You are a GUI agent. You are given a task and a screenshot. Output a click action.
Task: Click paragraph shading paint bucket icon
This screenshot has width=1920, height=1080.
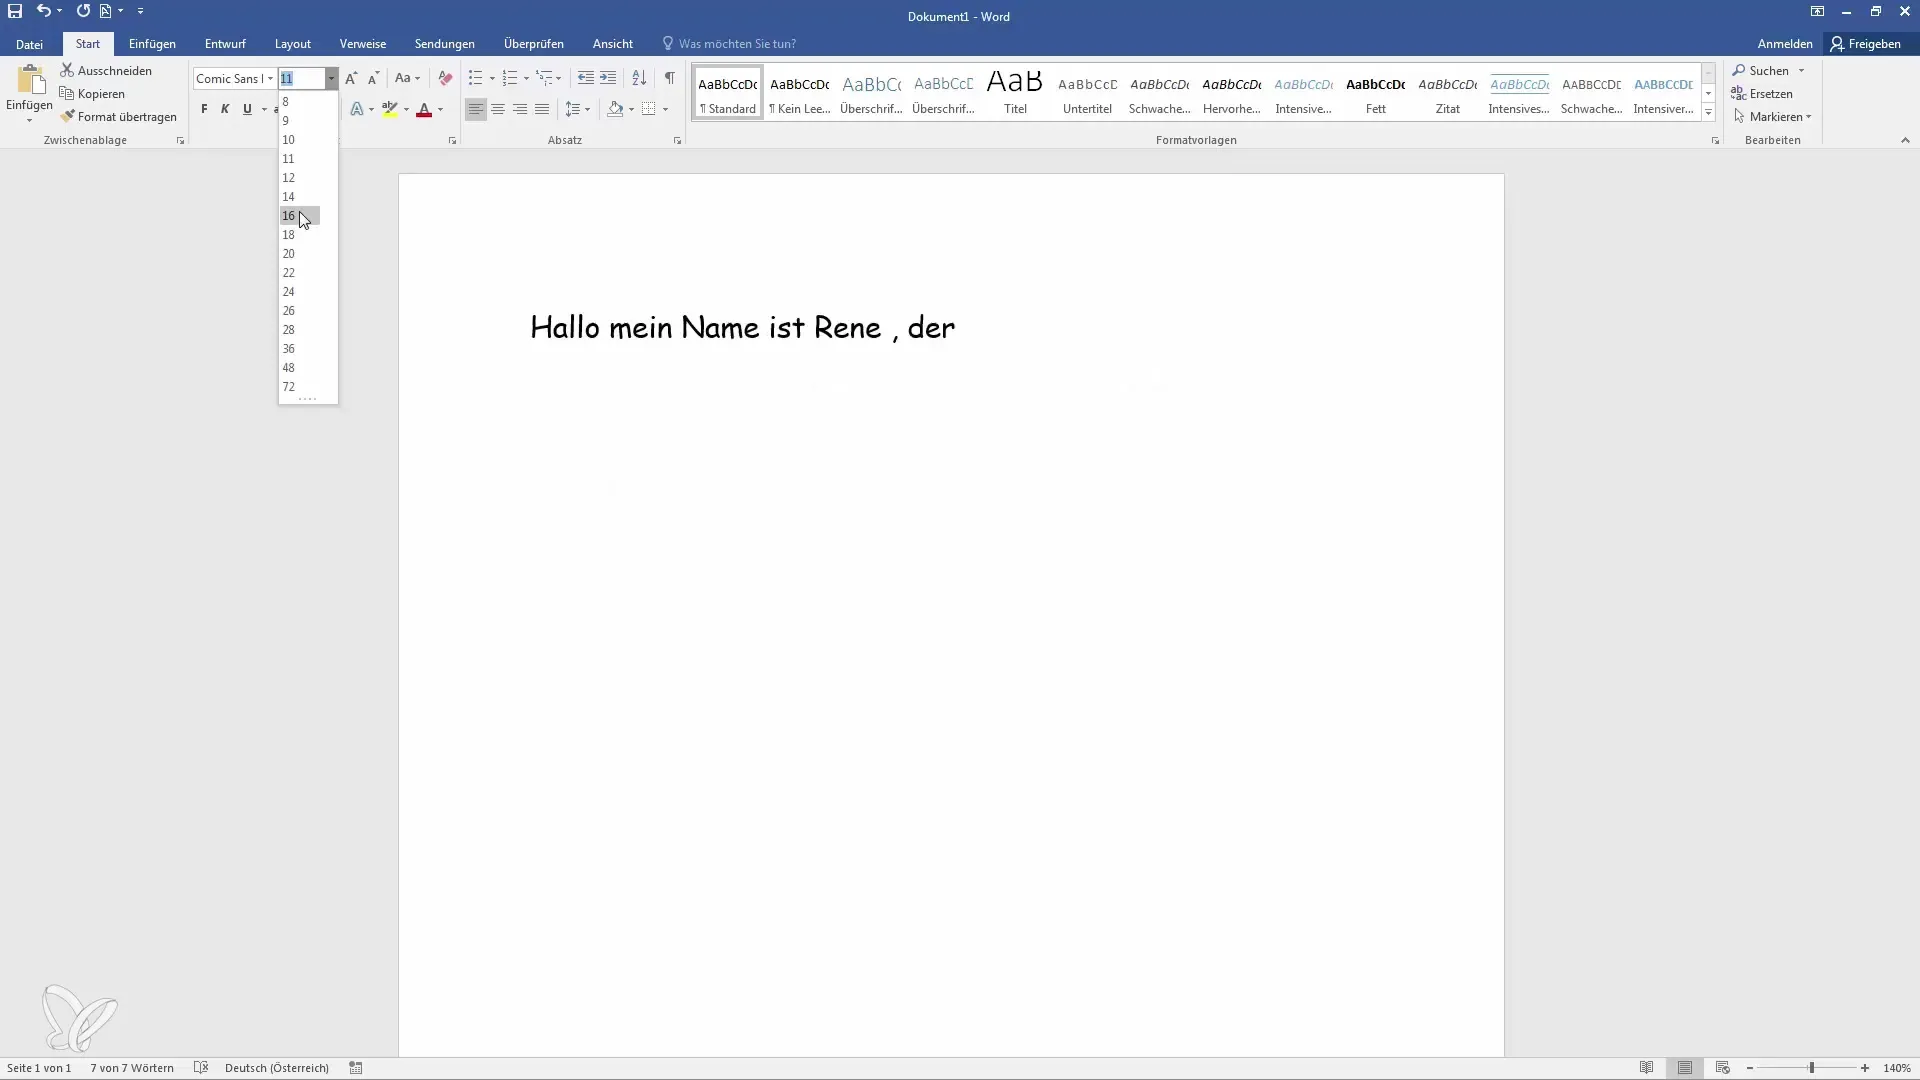615,109
